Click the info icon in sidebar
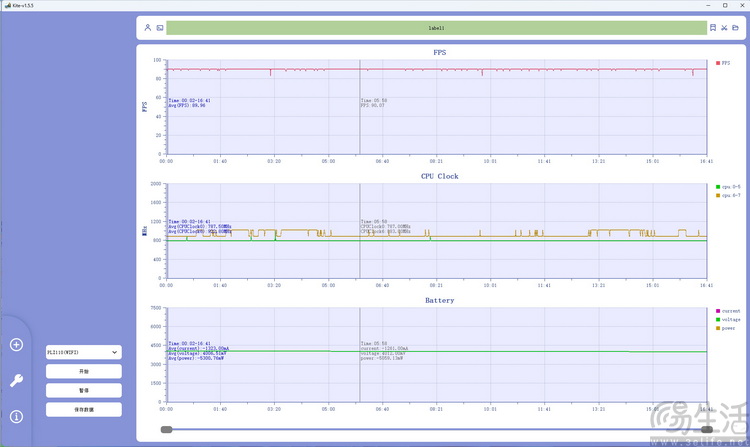750x447 pixels. coord(16,416)
